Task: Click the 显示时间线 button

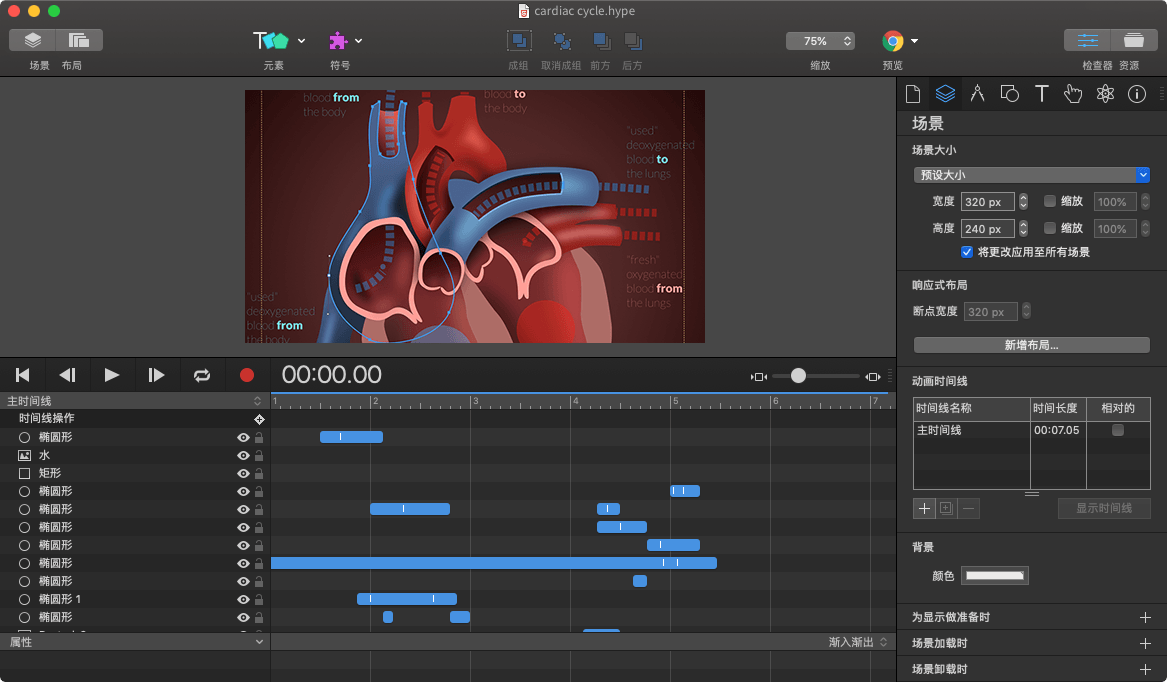Action: (x=1104, y=508)
